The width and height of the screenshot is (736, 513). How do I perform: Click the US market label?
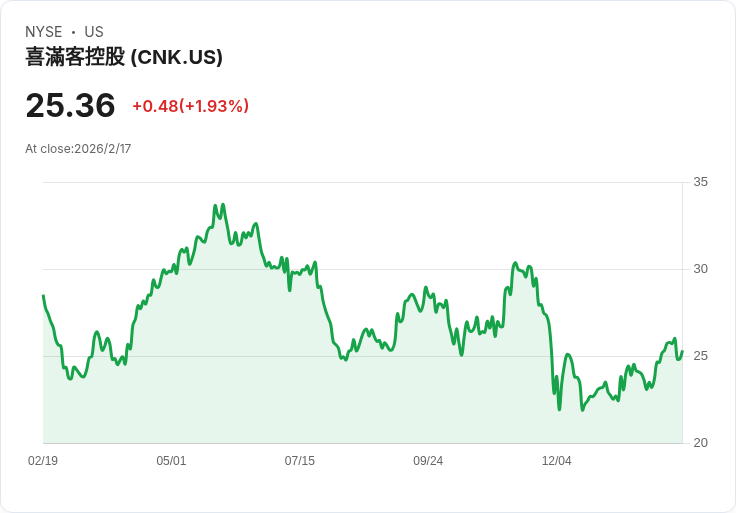94,32
